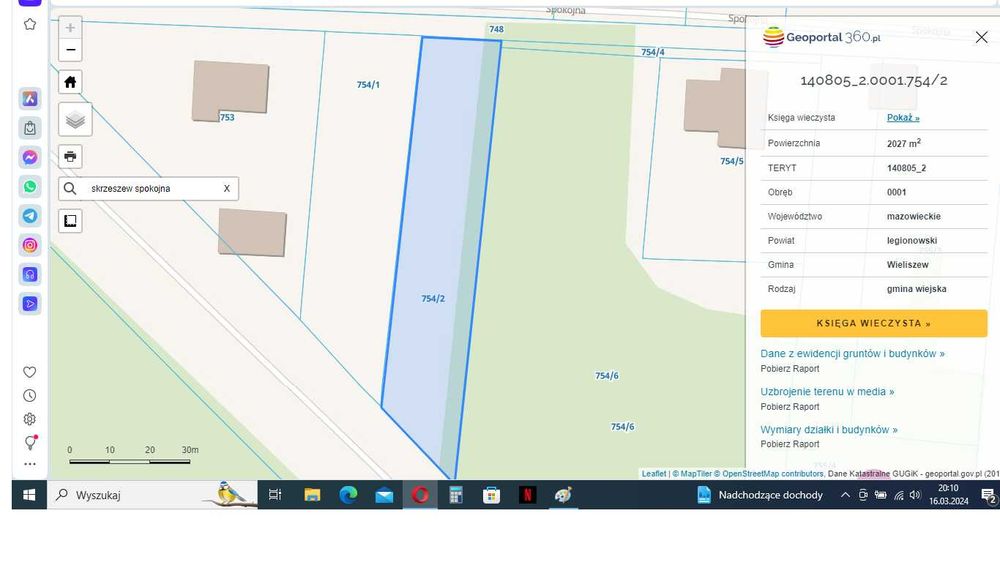Click parcel label 748 near the road
The width and height of the screenshot is (1000, 562).
click(x=496, y=29)
